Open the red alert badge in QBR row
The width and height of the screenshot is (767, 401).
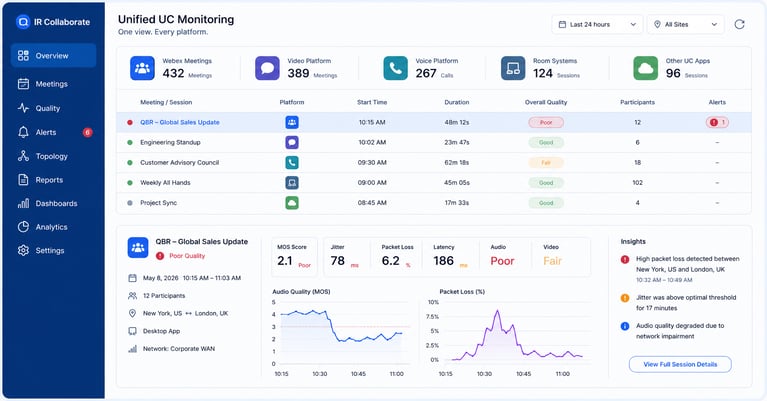[717, 122]
